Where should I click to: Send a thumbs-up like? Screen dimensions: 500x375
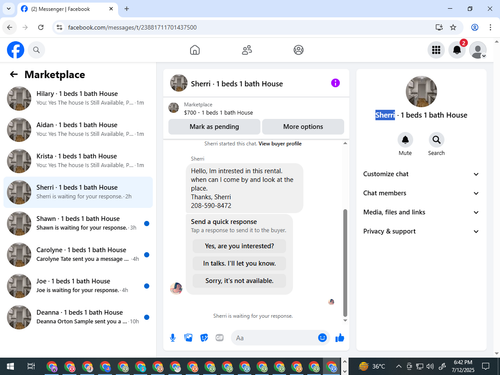coord(340,338)
